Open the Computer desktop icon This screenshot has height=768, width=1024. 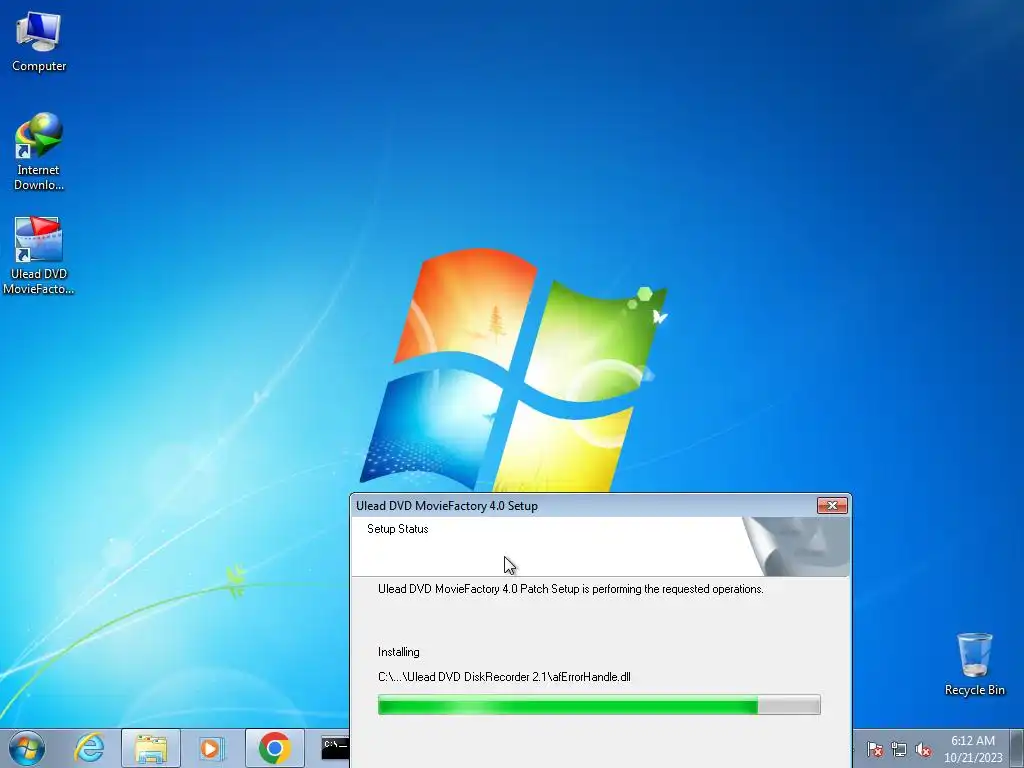click(x=39, y=42)
